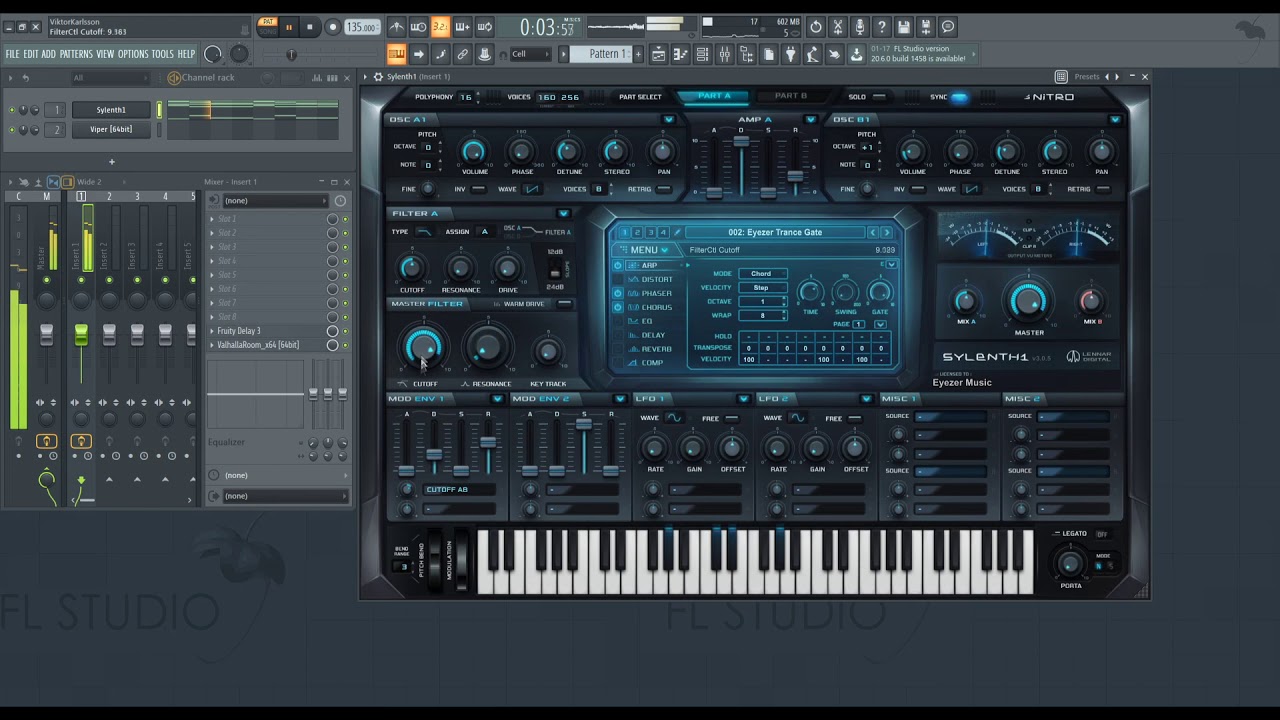1280x720 pixels.
Task: Toggle the WARM DRIVE switch
Action: [565, 304]
